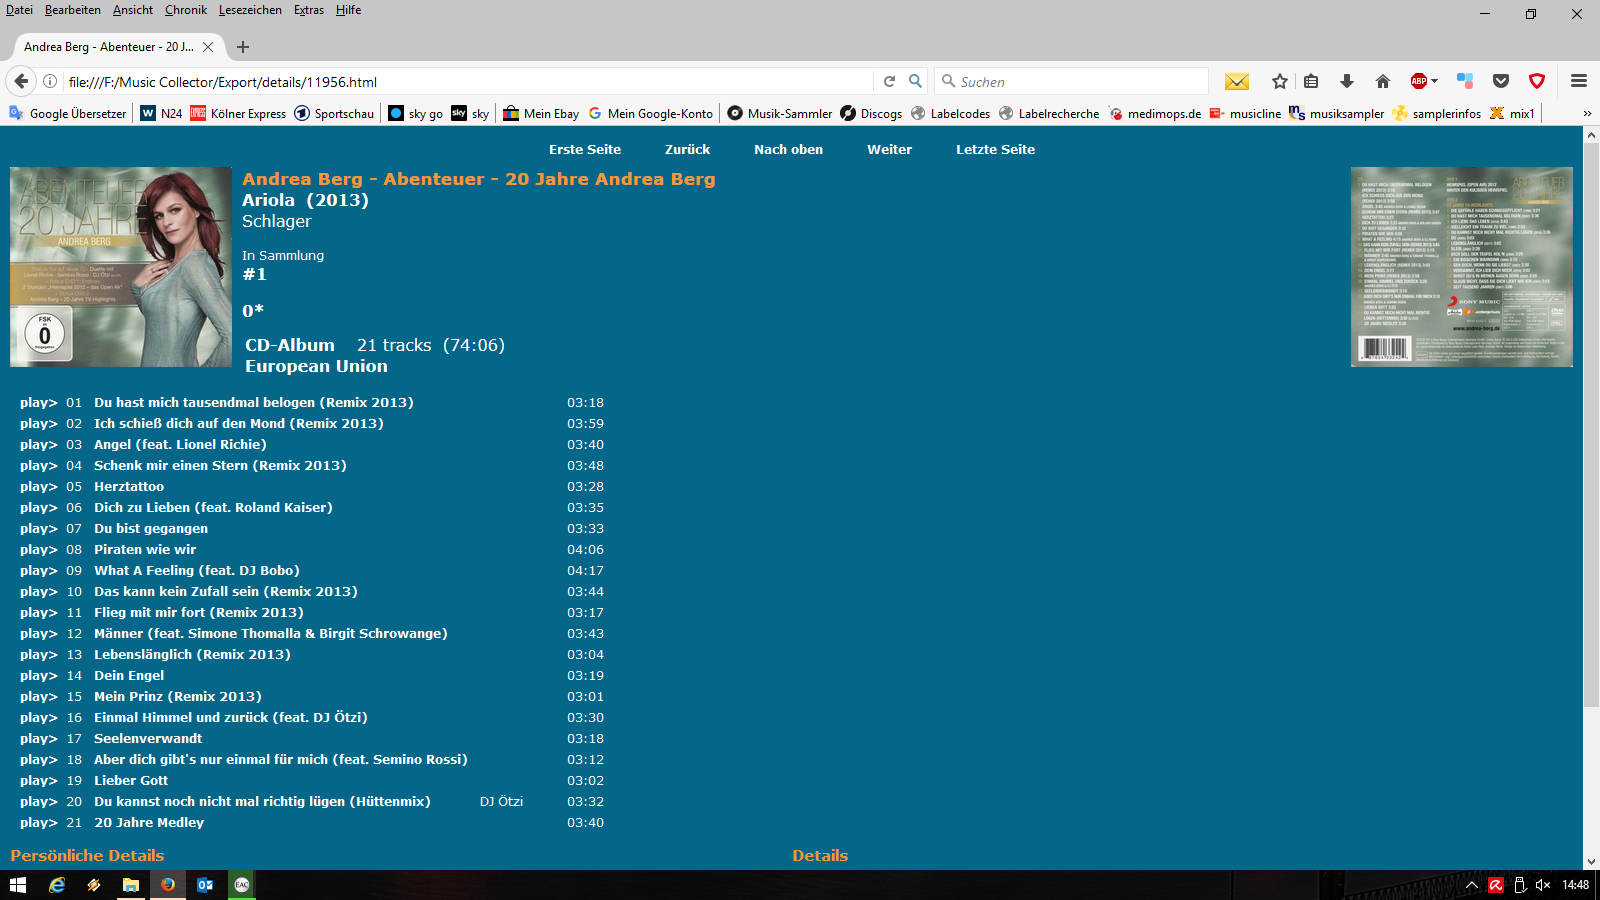Show more bookmarks via the overflow chevron
The image size is (1600, 900).
click(x=1586, y=114)
